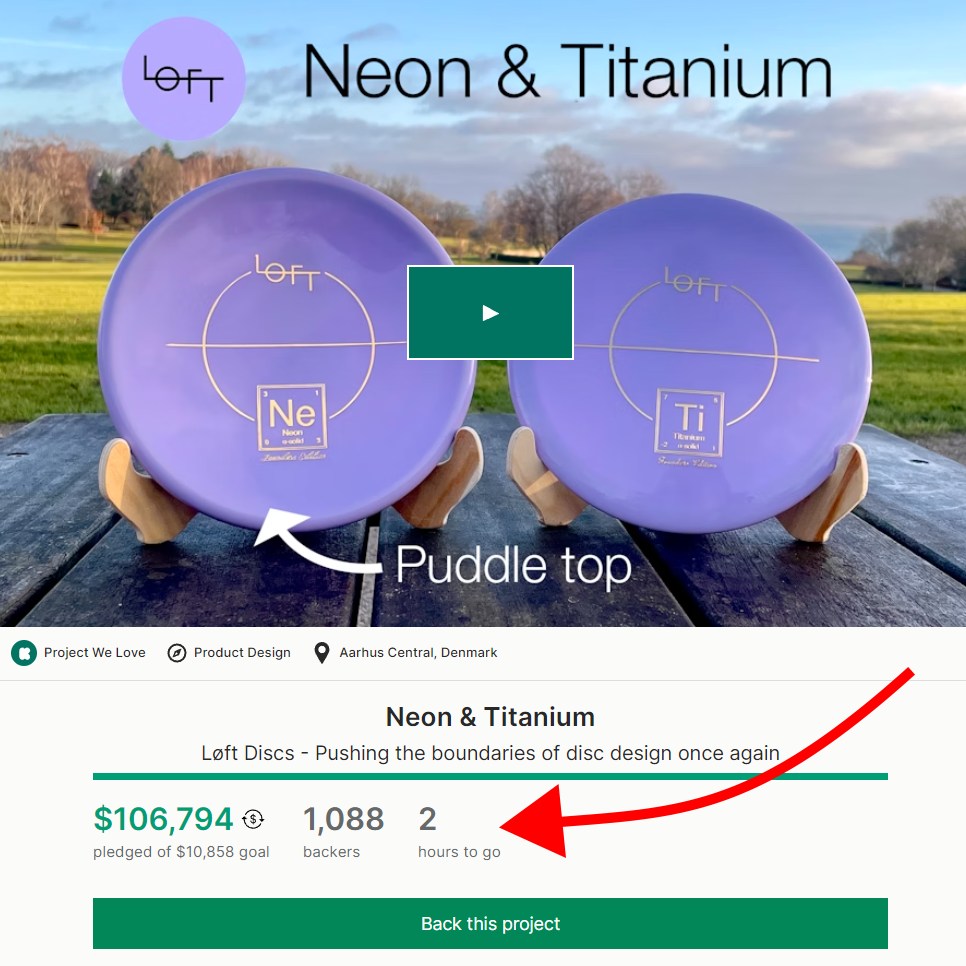The image size is (966, 966).
Task: Click the Product Design compass icon
Action: (x=177, y=653)
